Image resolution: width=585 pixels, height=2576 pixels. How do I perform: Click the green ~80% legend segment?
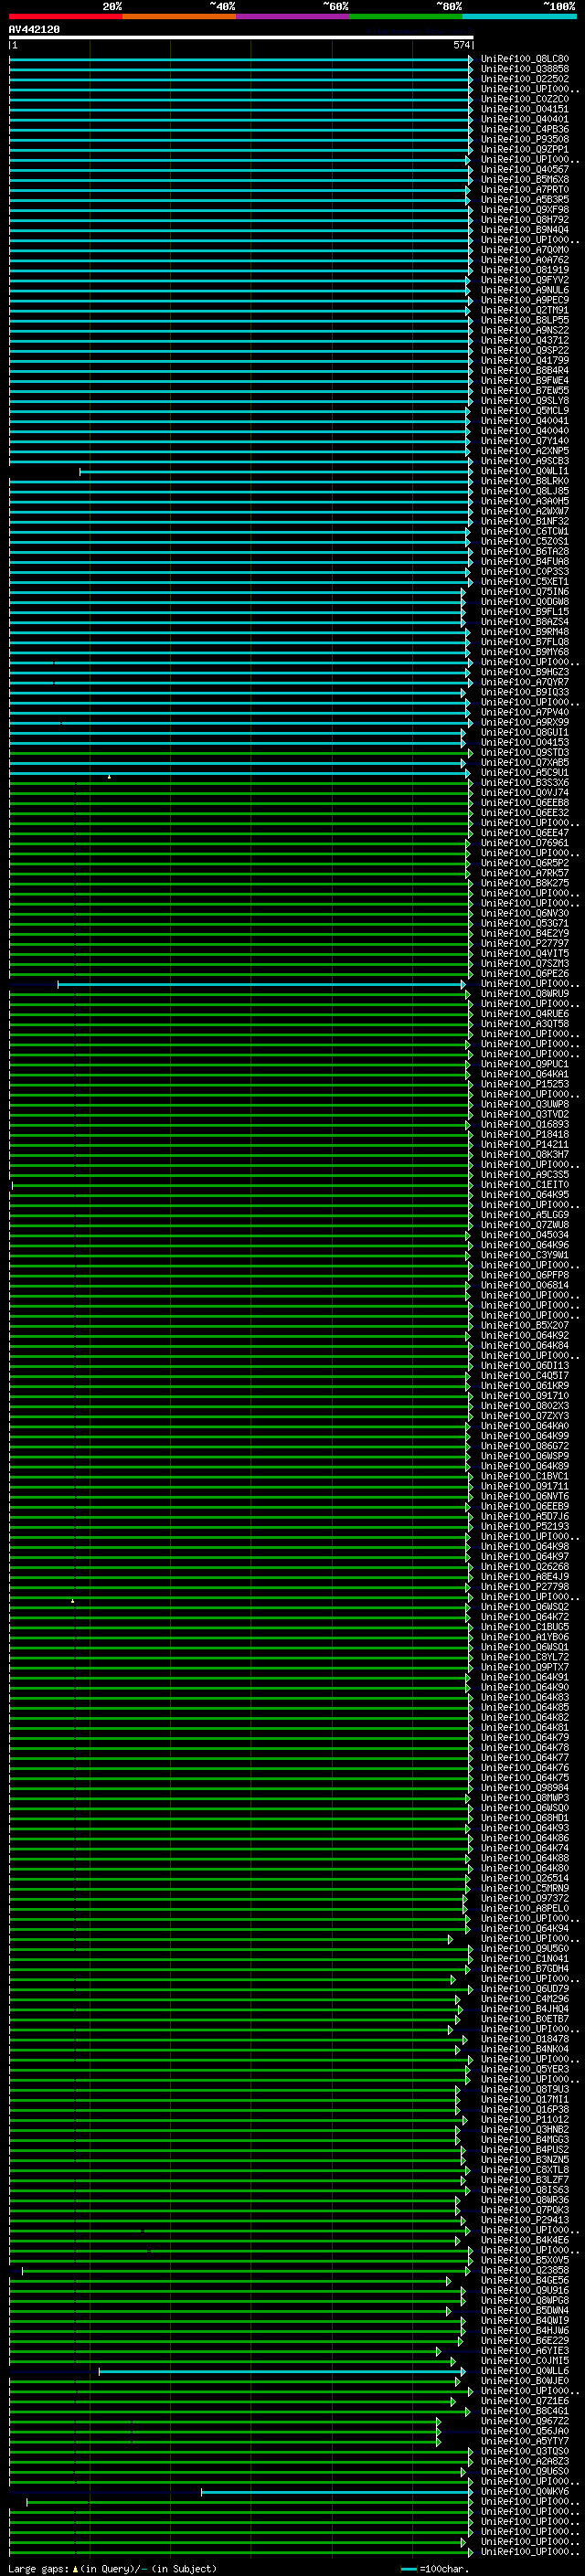coord(406,16)
